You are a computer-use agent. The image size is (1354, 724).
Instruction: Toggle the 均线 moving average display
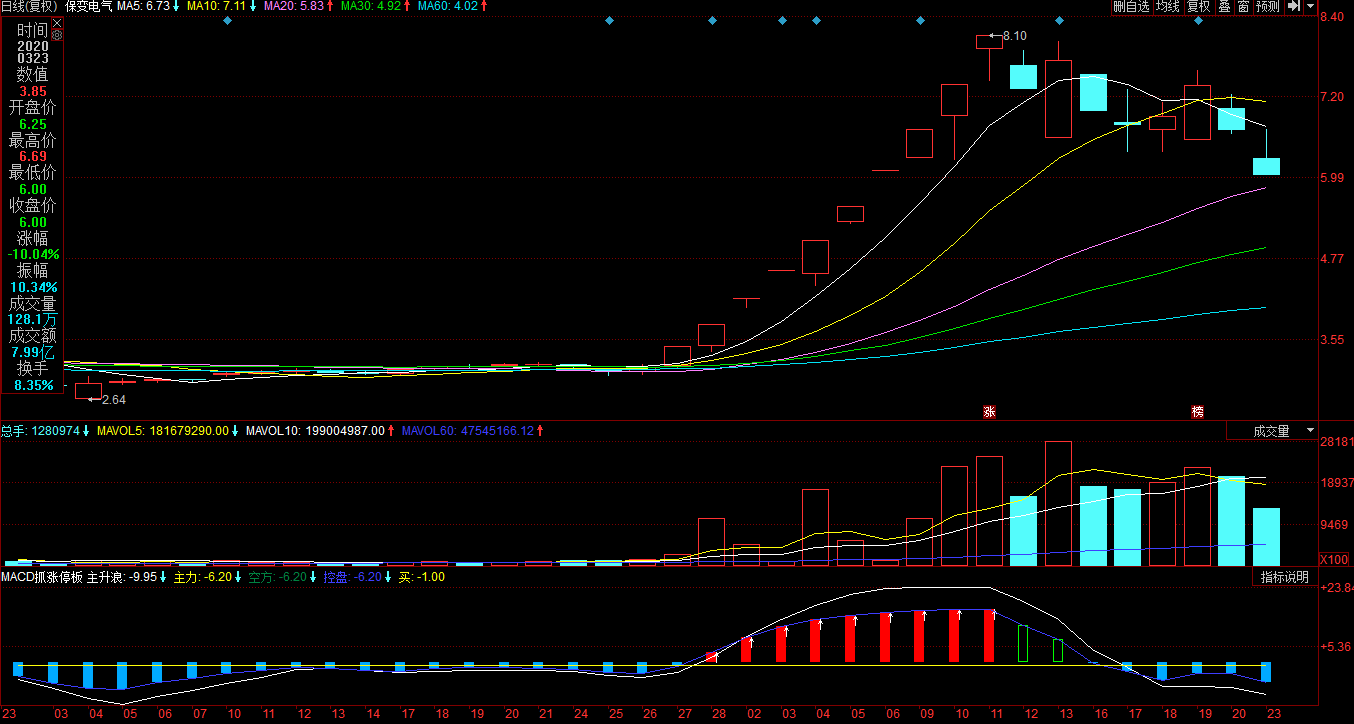pos(1167,6)
